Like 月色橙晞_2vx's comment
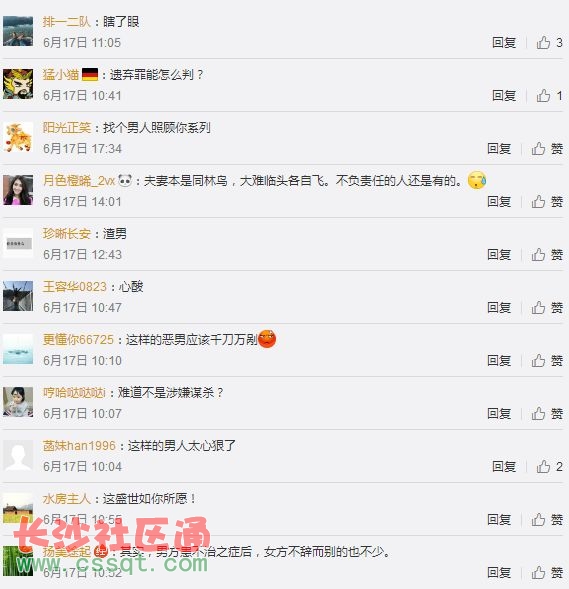 pyautogui.click(x=547, y=202)
